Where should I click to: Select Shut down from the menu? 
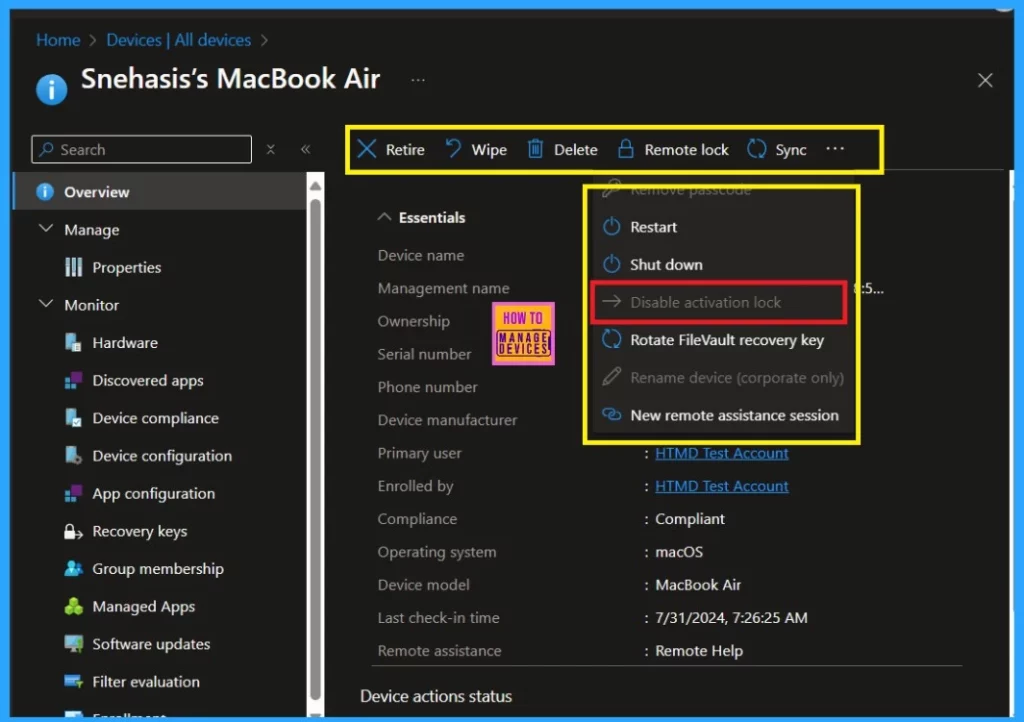click(x=724, y=264)
